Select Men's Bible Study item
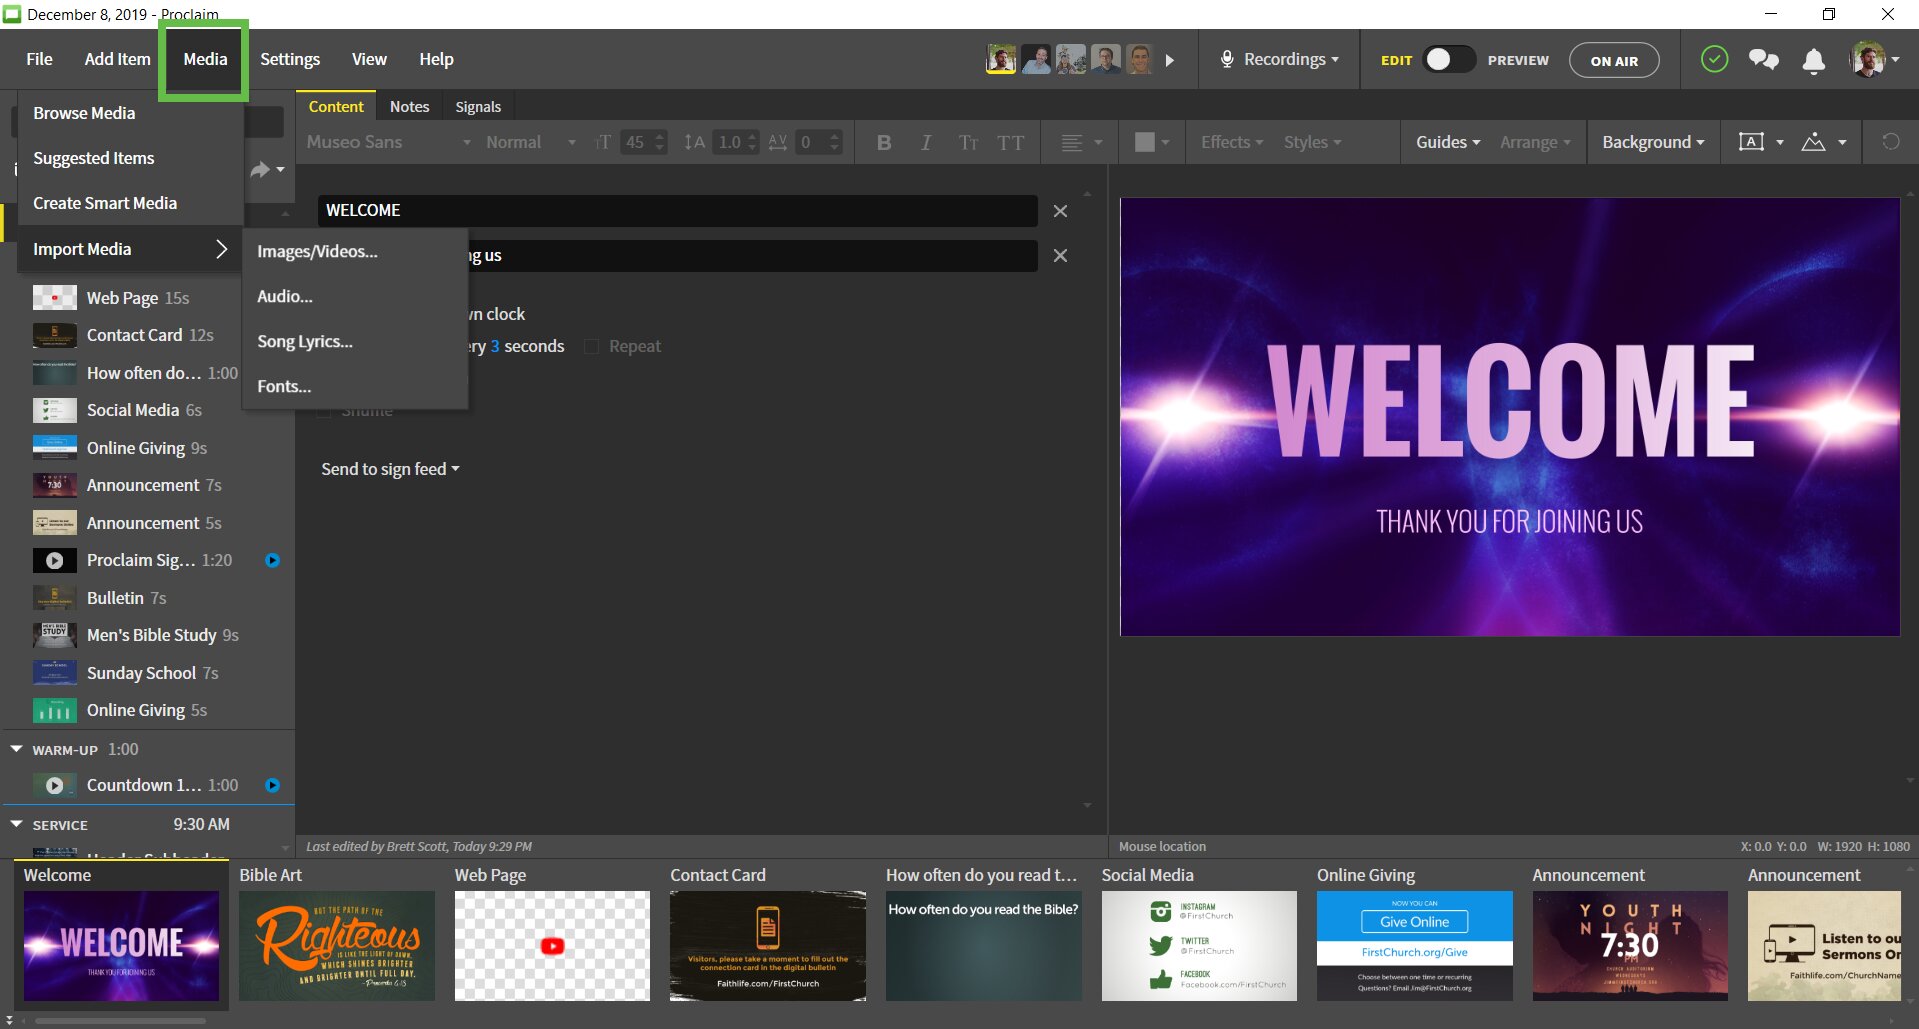 click(150, 635)
